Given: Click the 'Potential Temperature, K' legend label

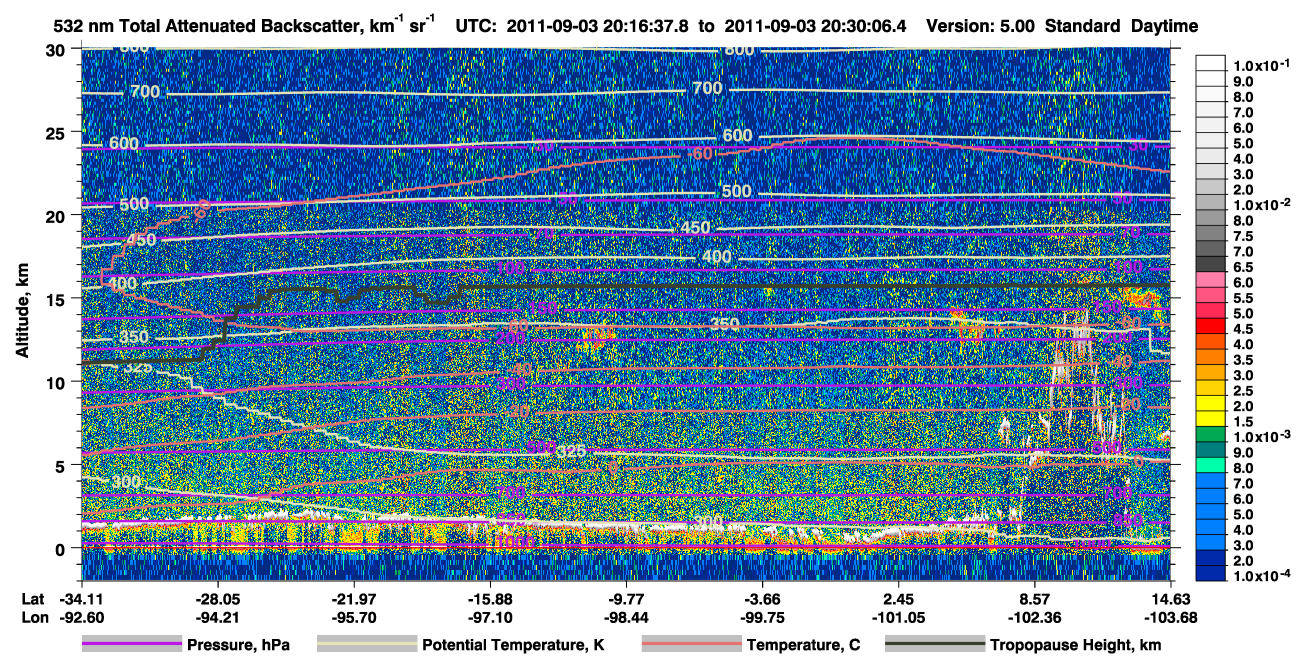Looking at the screenshot, I should 513,645.
